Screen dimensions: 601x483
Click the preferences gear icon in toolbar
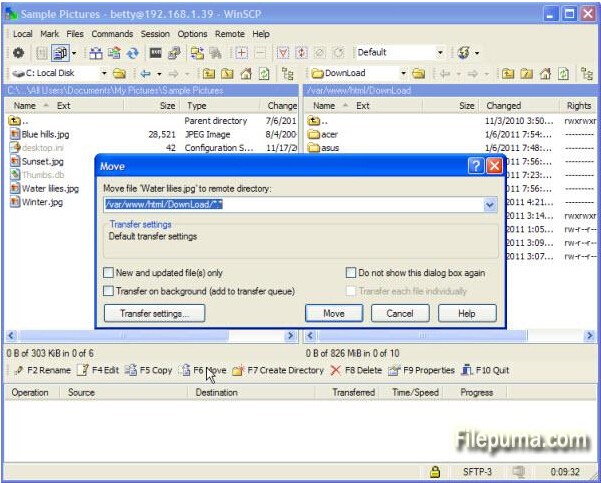[x=18, y=52]
